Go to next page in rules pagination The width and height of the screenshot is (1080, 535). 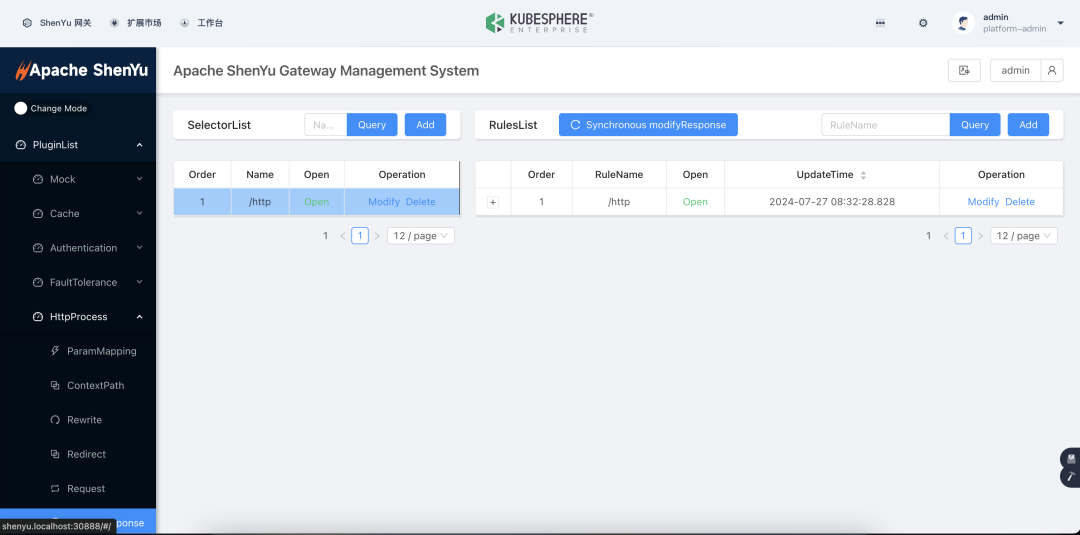coord(980,235)
